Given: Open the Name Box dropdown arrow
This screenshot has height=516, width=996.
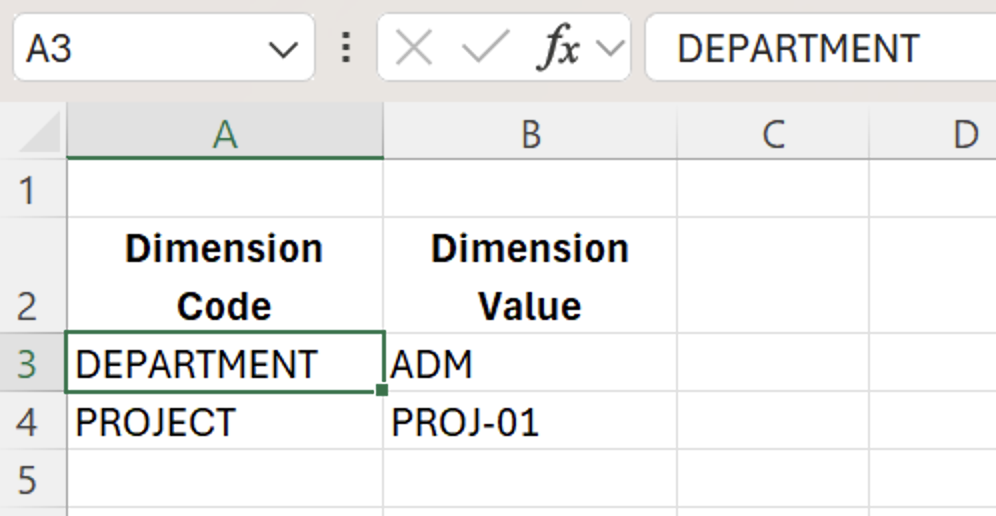Looking at the screenshot, I should tap(284, 48).
